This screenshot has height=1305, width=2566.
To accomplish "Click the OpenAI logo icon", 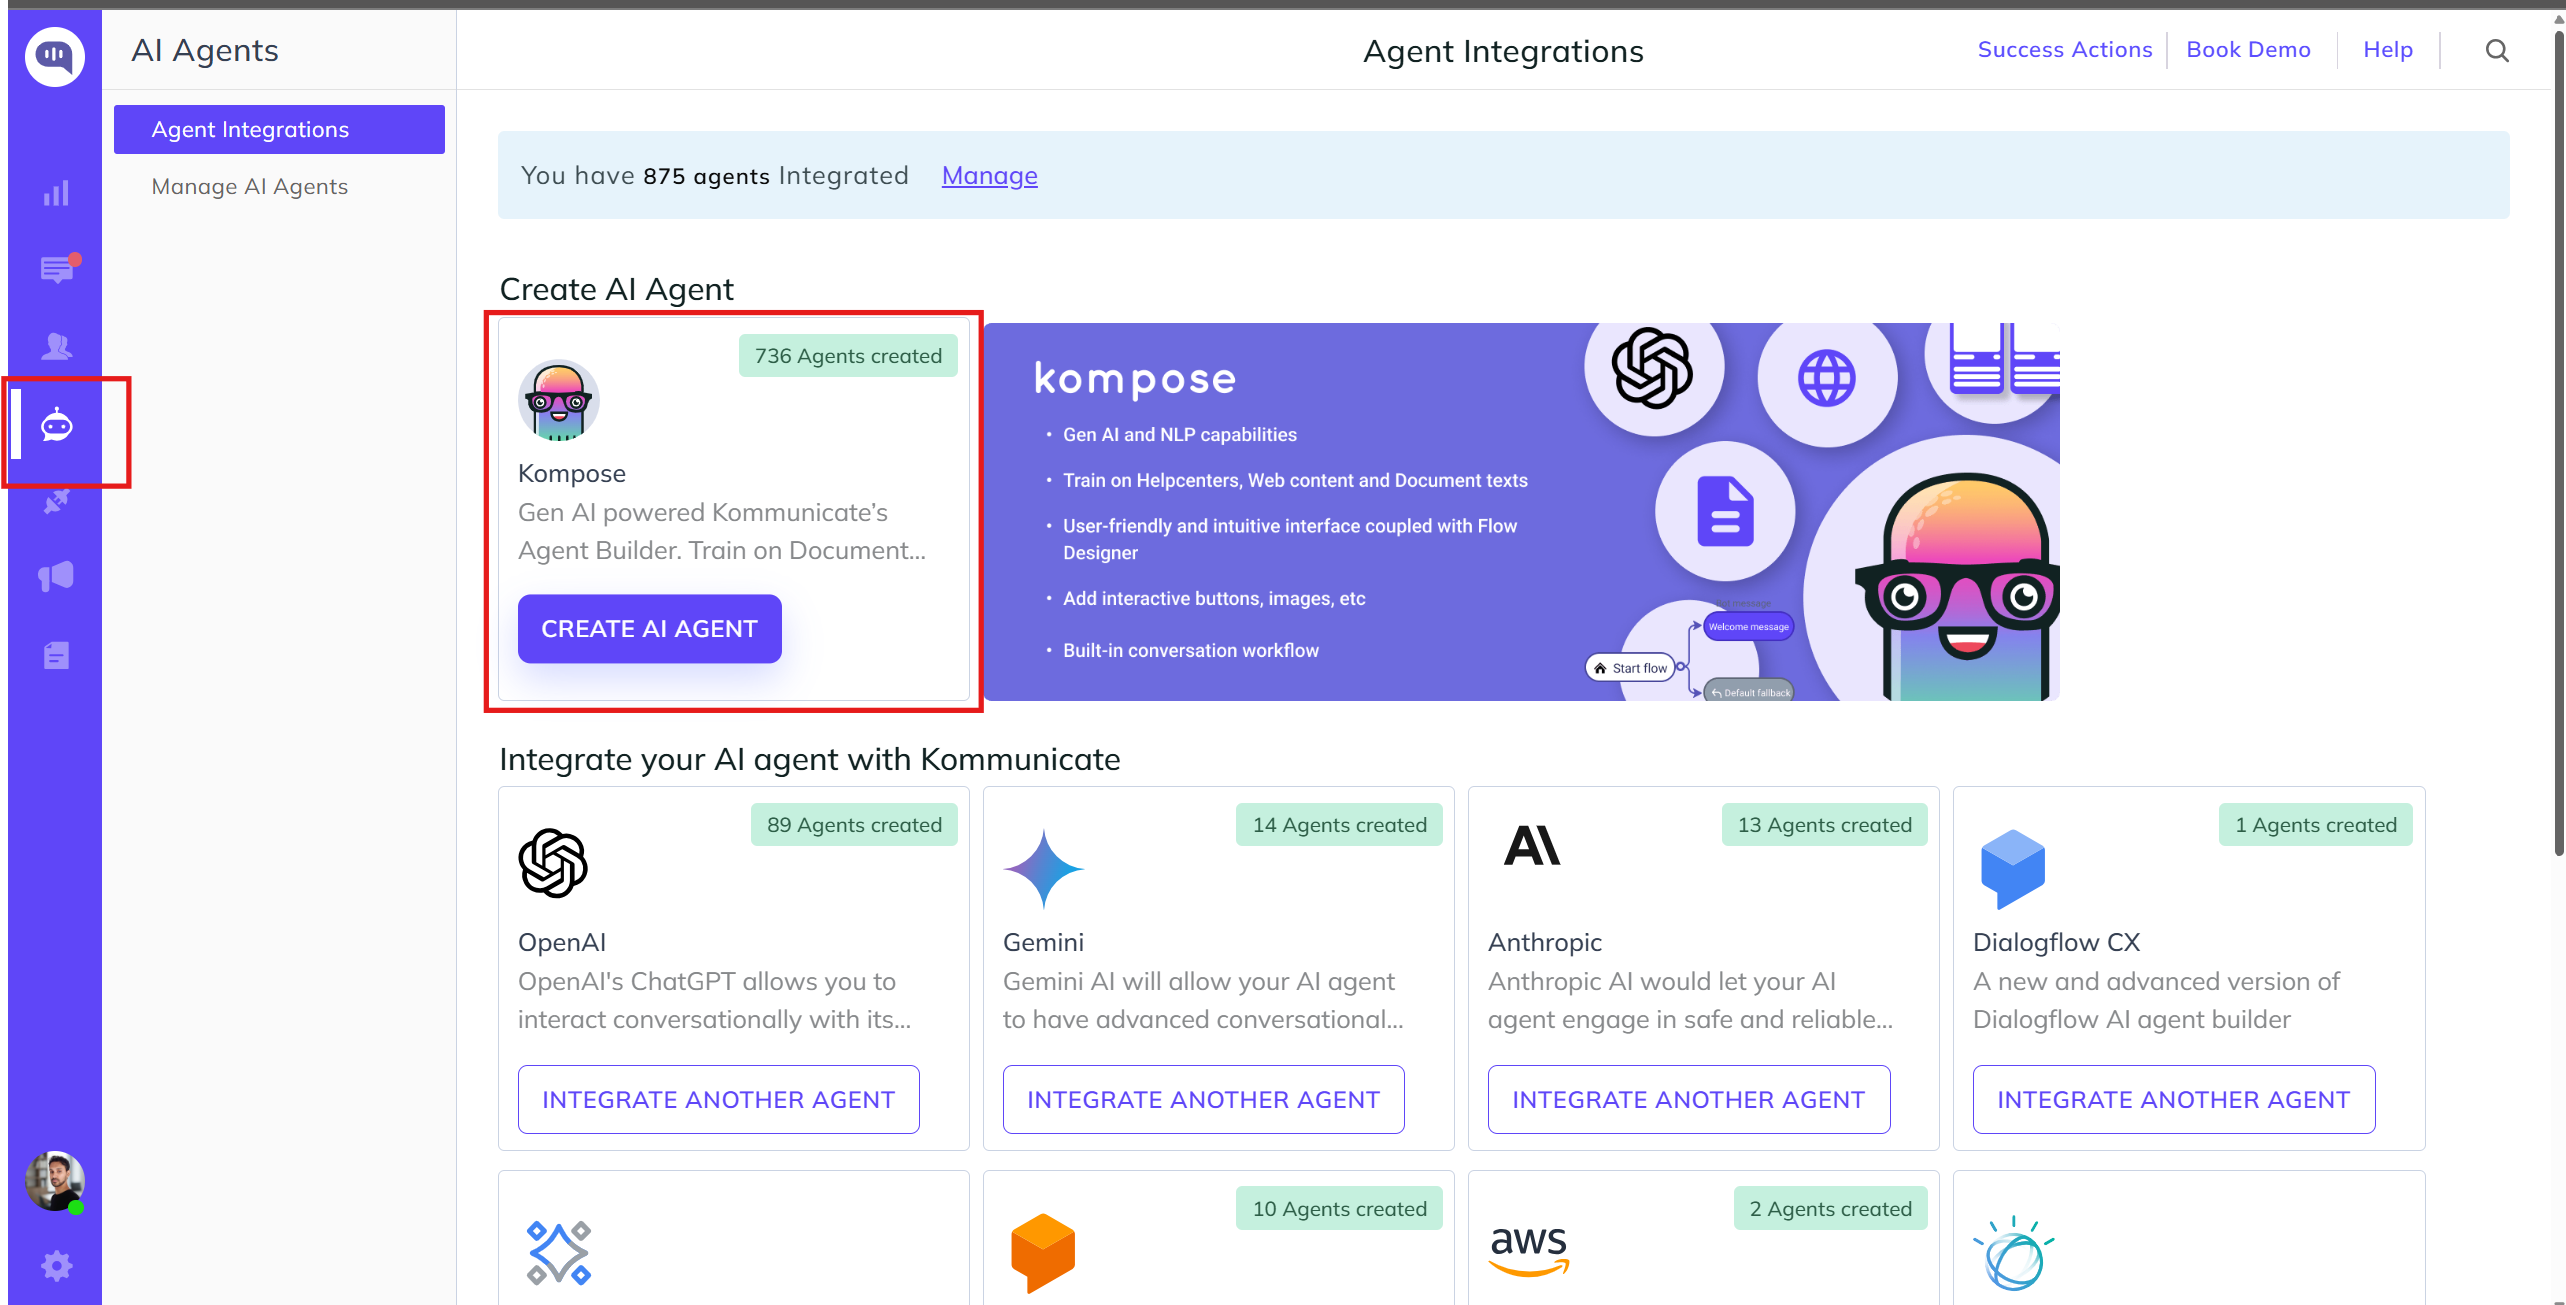I will pyautogui.click(x=553, y=863).
